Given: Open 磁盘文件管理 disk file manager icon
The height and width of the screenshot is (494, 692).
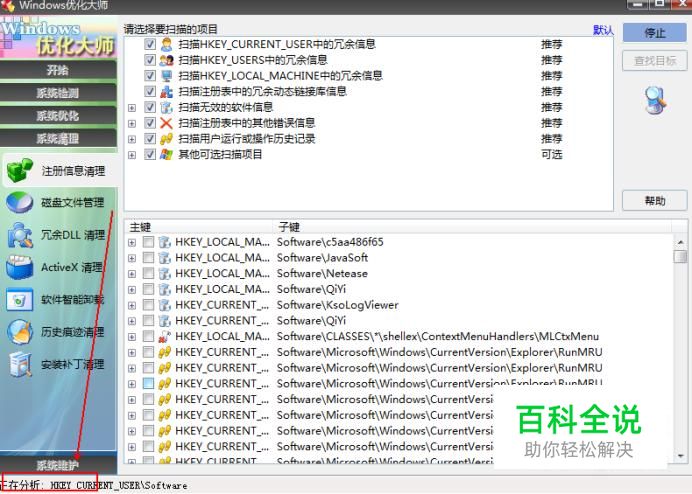Looking at the screenshot, I should click(20, 203).
